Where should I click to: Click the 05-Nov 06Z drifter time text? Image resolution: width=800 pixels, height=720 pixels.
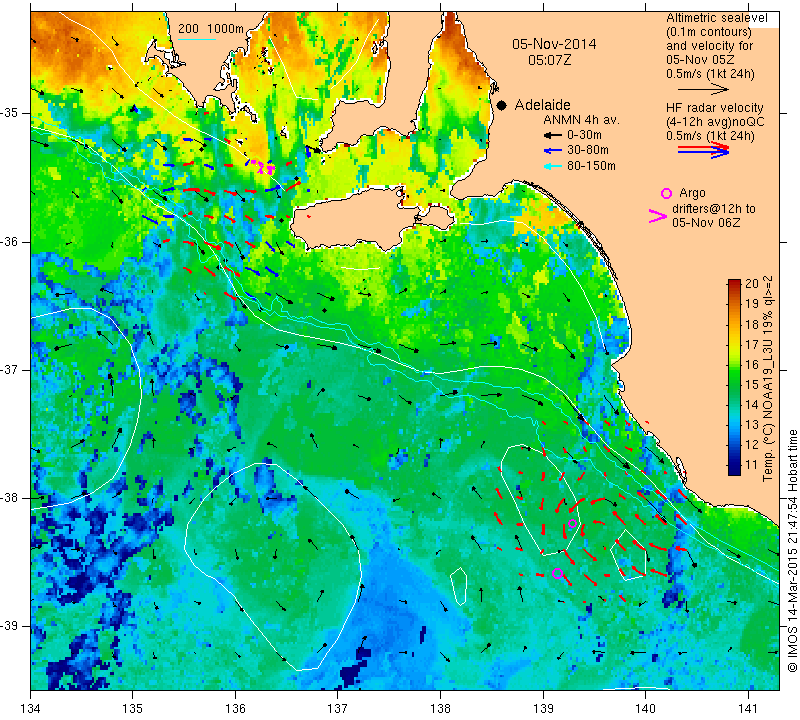(706, 222)
